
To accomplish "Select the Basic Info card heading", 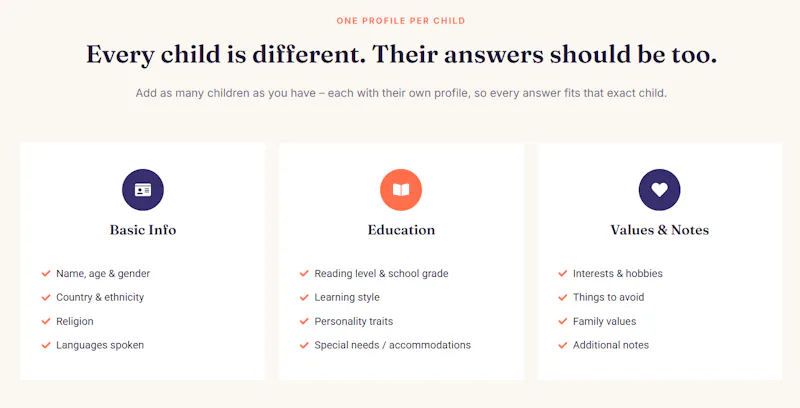I will click(x=143, y=230).
